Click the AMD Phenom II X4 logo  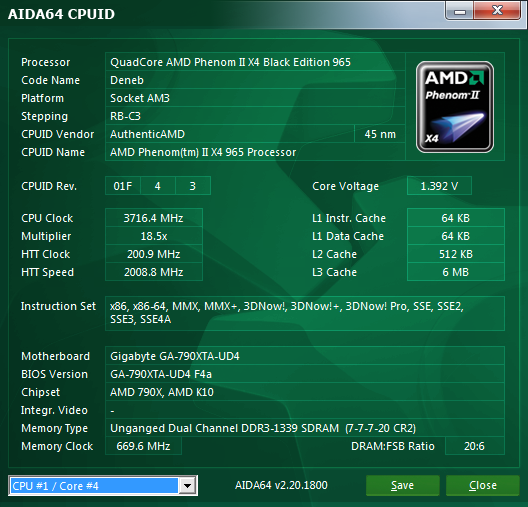tap(455, 107)
